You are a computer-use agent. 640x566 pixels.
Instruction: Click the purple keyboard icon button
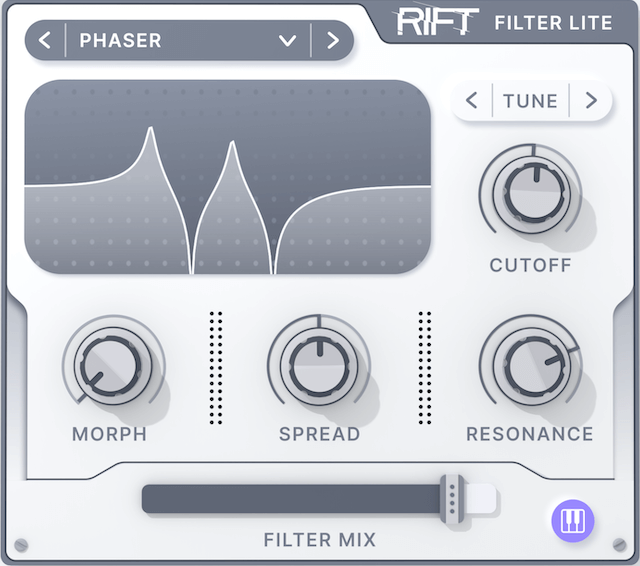pos(574,520)
